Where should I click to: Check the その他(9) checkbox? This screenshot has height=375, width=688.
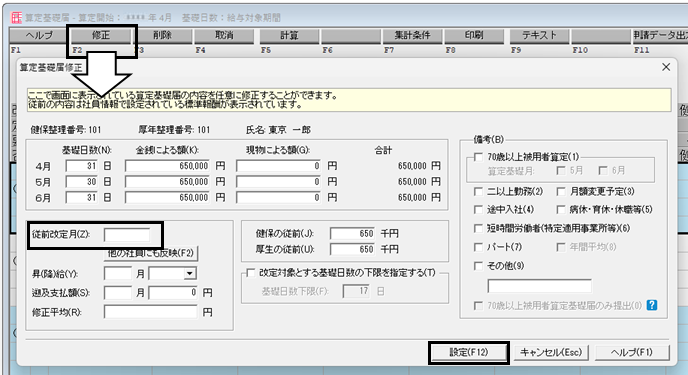pyautogui.click(x=478, y=266)
